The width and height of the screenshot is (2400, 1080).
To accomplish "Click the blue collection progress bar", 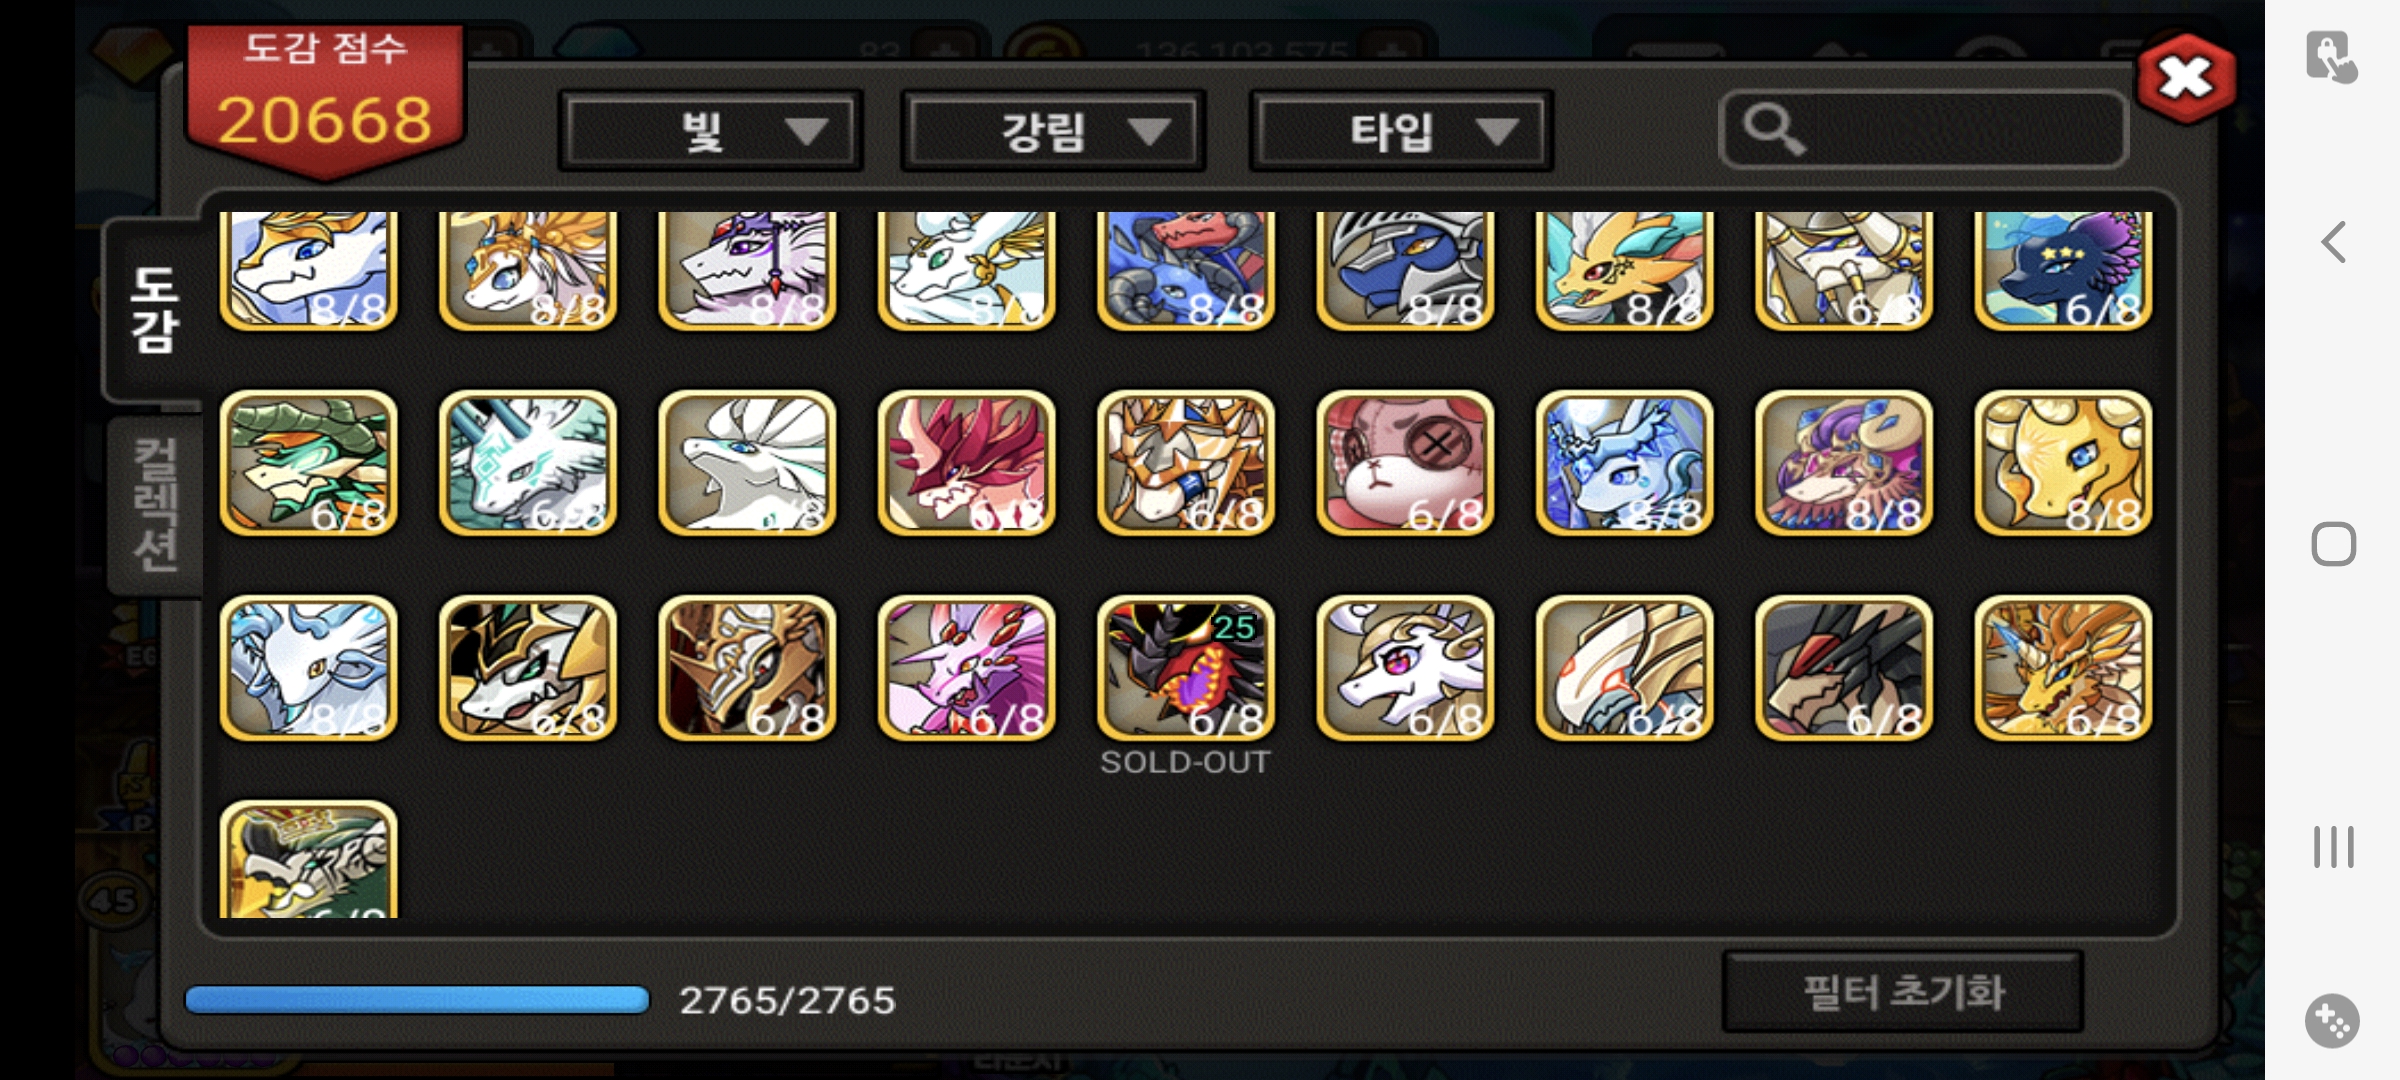I will coord(417,1000).
